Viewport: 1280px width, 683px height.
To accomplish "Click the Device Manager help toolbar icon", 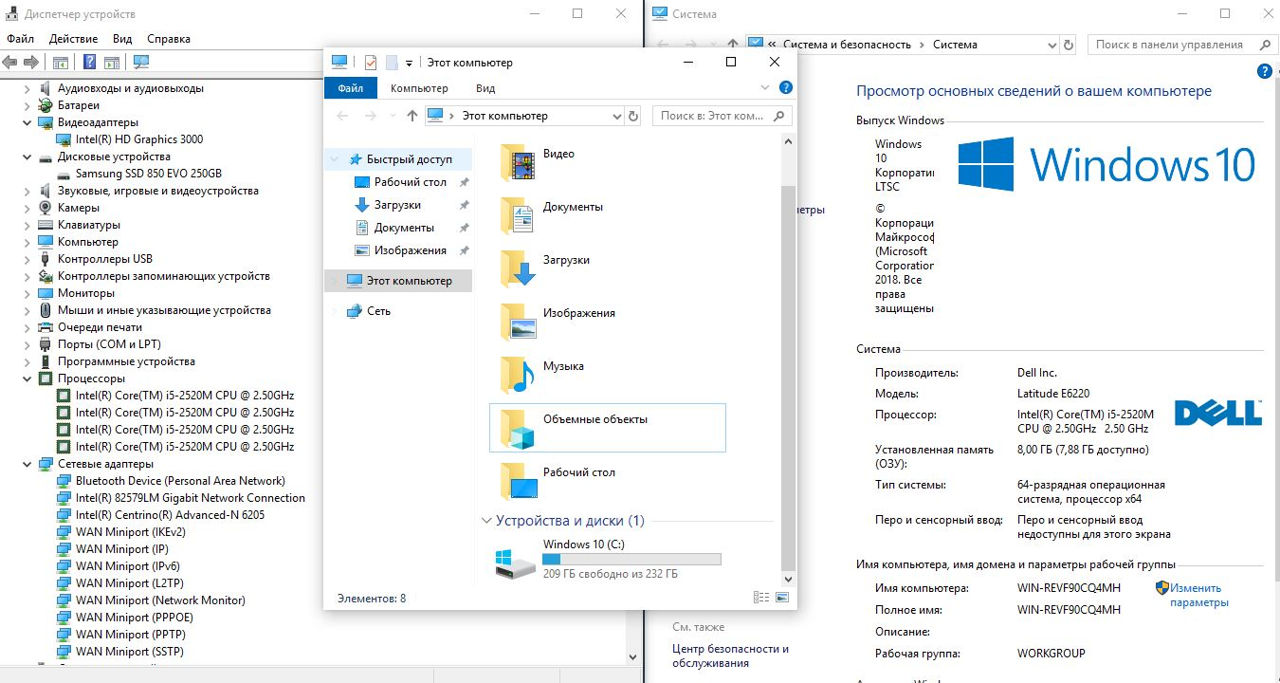I will [89, 62].
